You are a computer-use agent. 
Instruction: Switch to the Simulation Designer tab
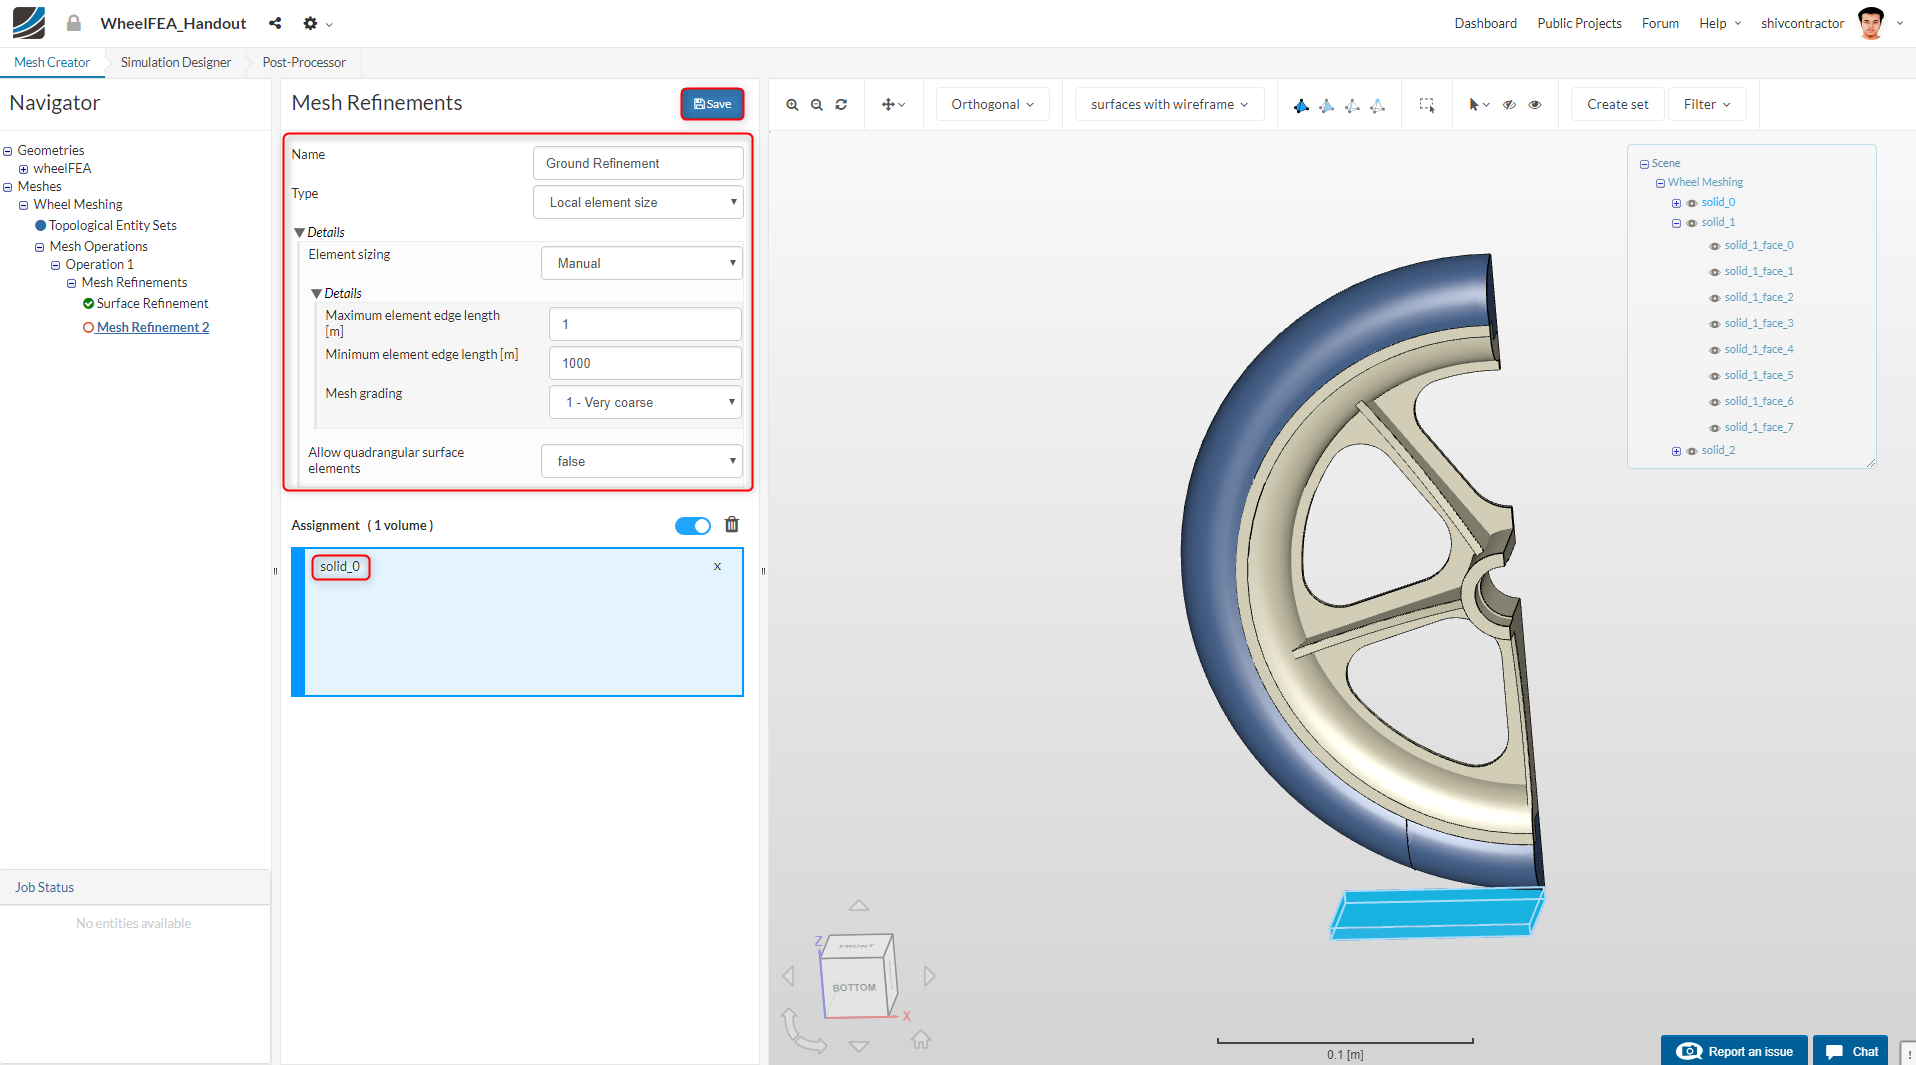(176, 62)
